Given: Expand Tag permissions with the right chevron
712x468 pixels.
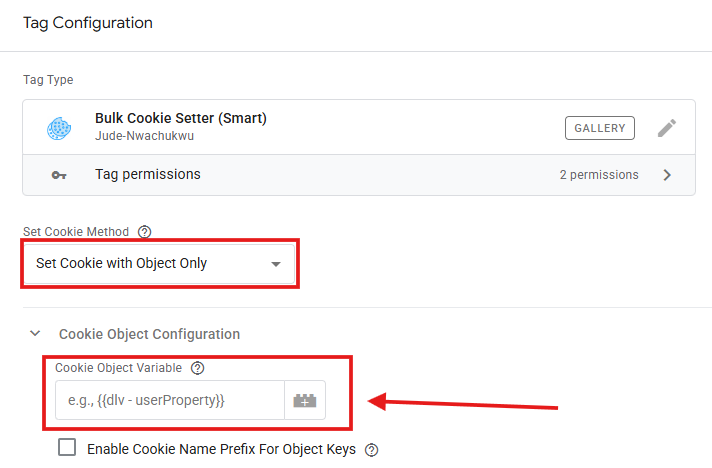Looking at the screenshot, I should coord(667,175).
